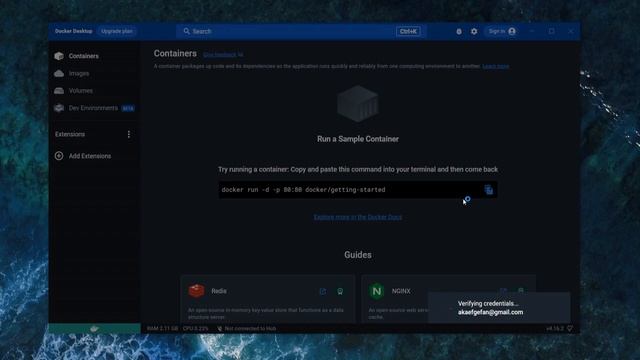Click the Upgrade plan button
Viewport: 640px width, 360px height.
pos(117,31)
